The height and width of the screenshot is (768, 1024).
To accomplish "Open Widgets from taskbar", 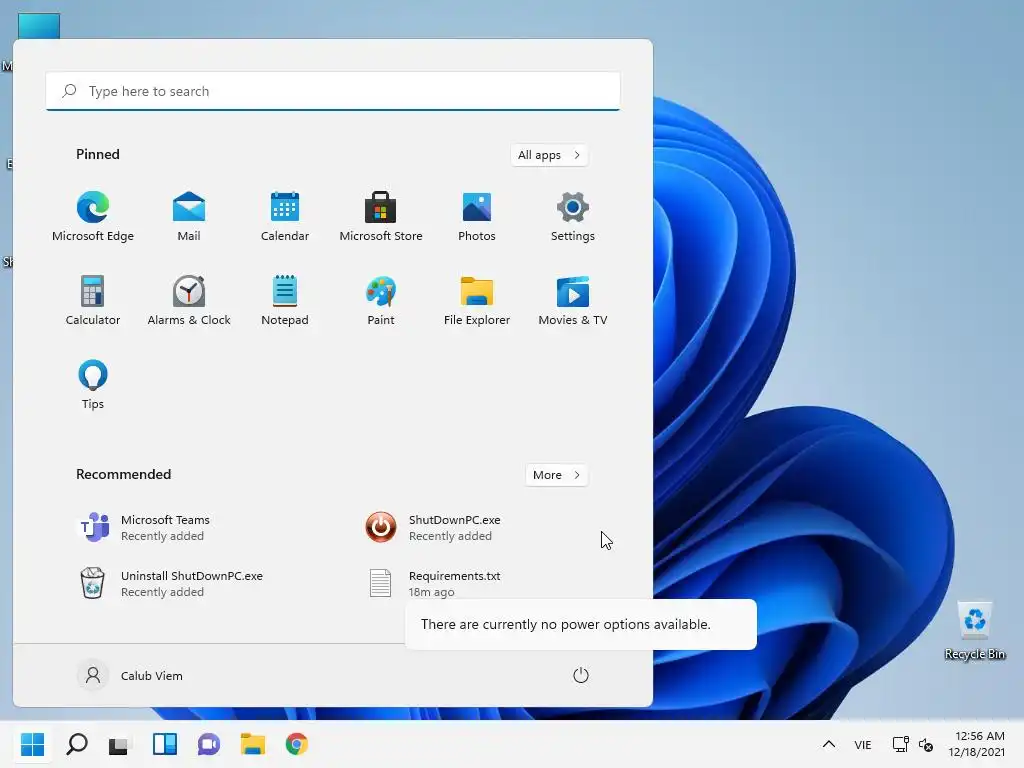I will (165, 744).
